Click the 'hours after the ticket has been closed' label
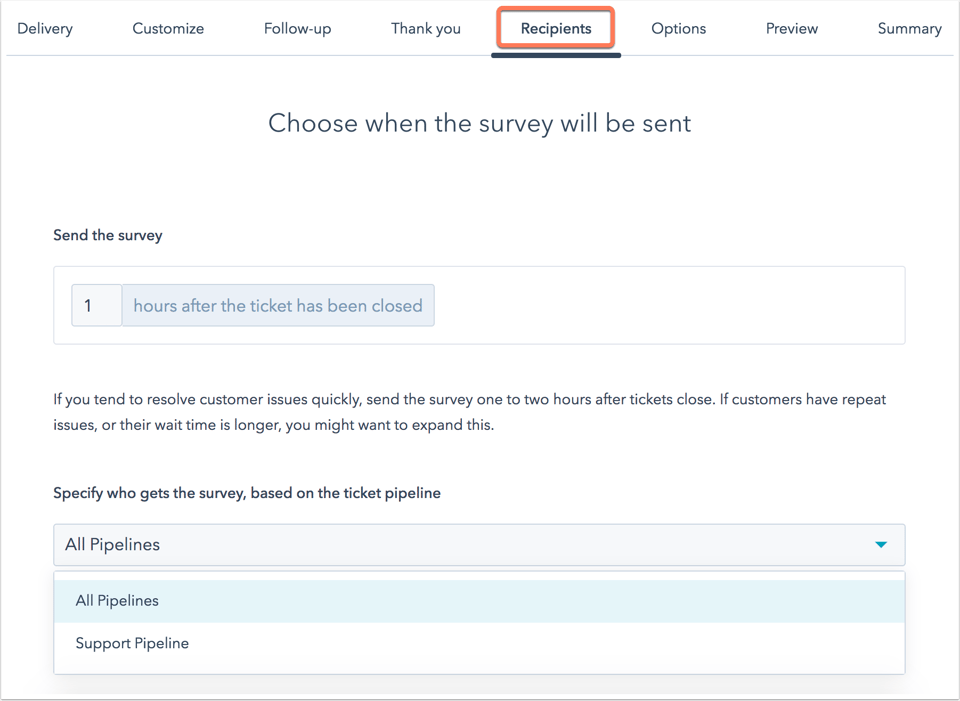 coord(278,305)
